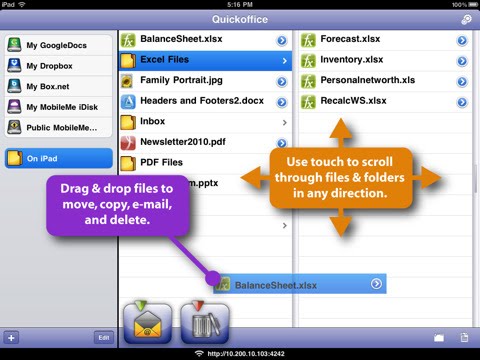
Task: Open Newsletter2010.pdf file name
Action: pyautogui.click(x=183, y=142)
